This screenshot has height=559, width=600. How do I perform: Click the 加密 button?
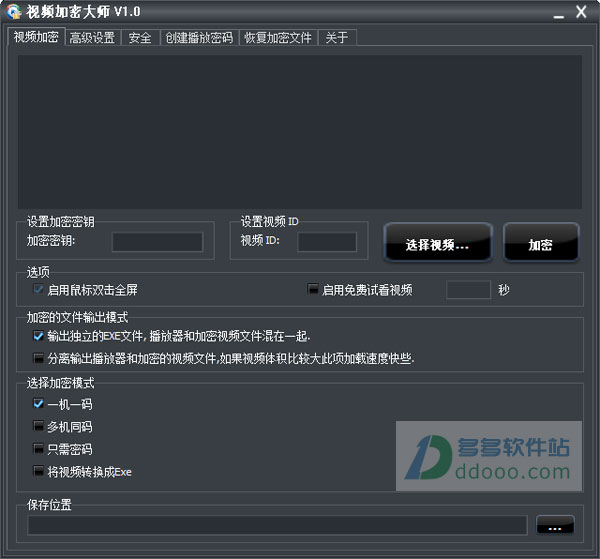pyautogui.click(x=541, y=243)
